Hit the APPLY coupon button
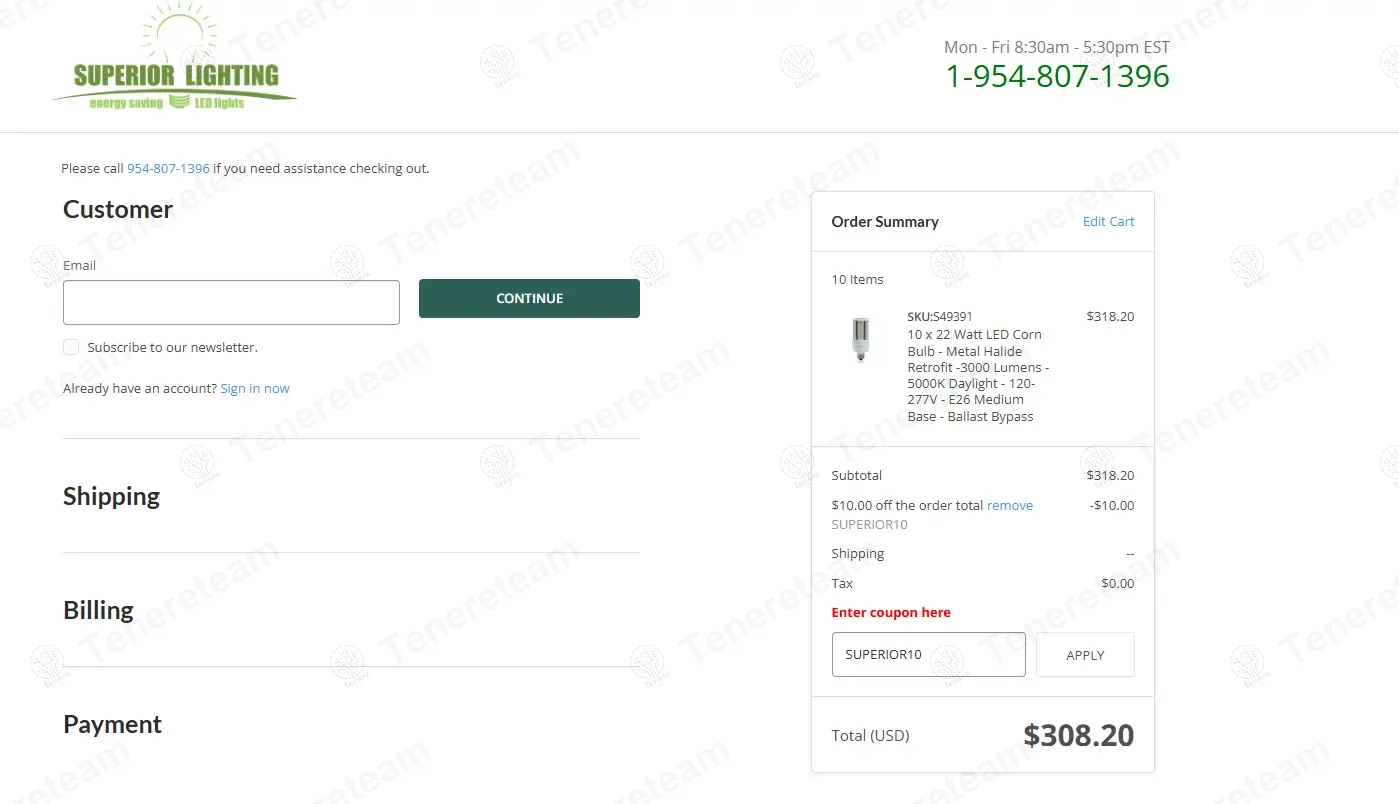 click(x=1085, y=655)
